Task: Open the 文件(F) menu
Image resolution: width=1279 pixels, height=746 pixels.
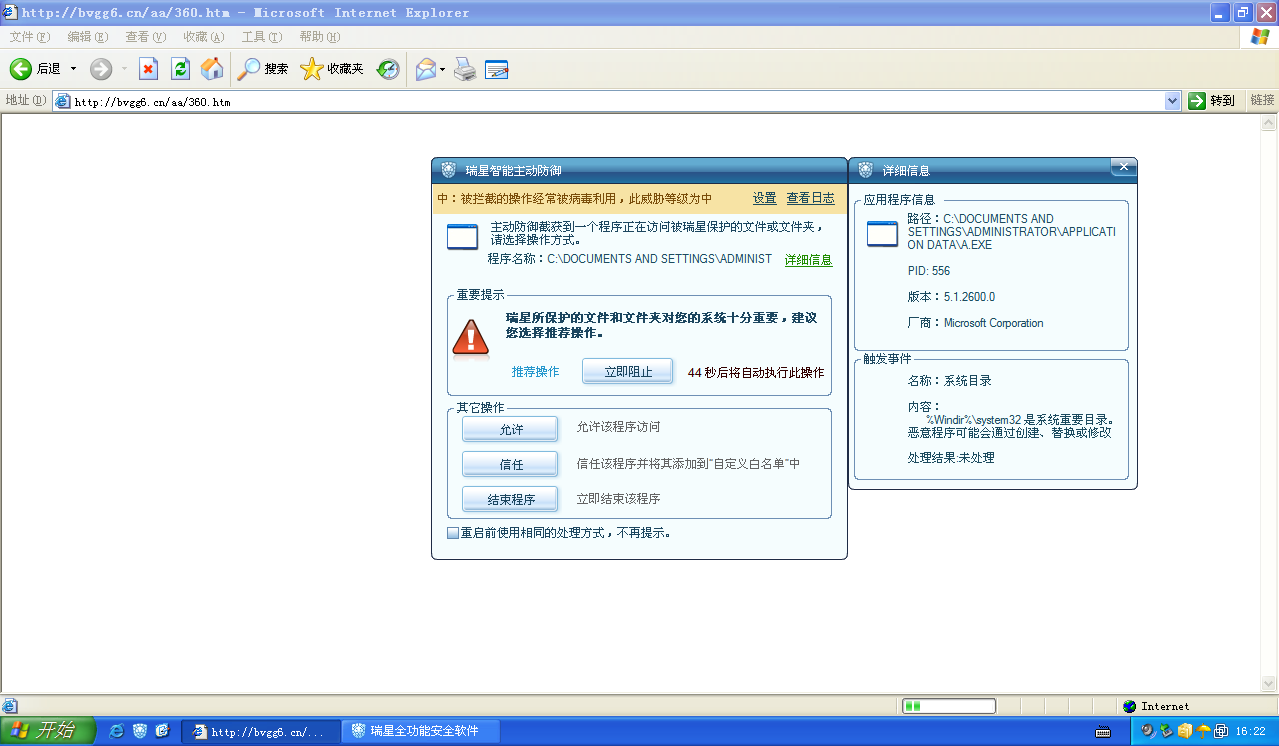Action: (x=30, y=37)
